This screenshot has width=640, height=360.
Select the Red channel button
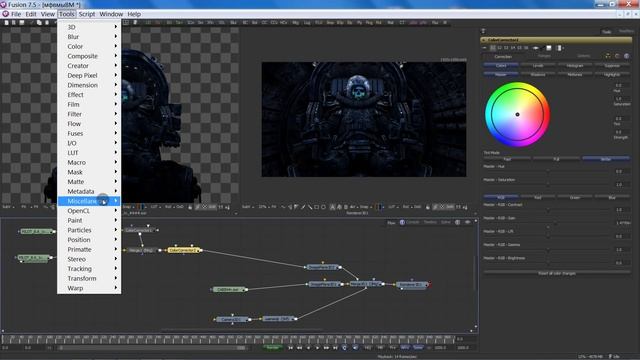(x=538, y=198)
